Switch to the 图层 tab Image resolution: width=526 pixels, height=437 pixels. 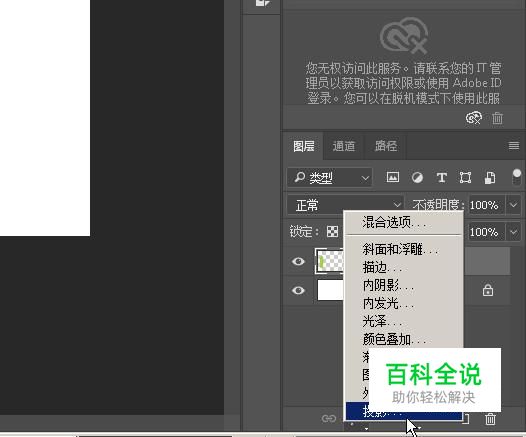tap(303, 146)
